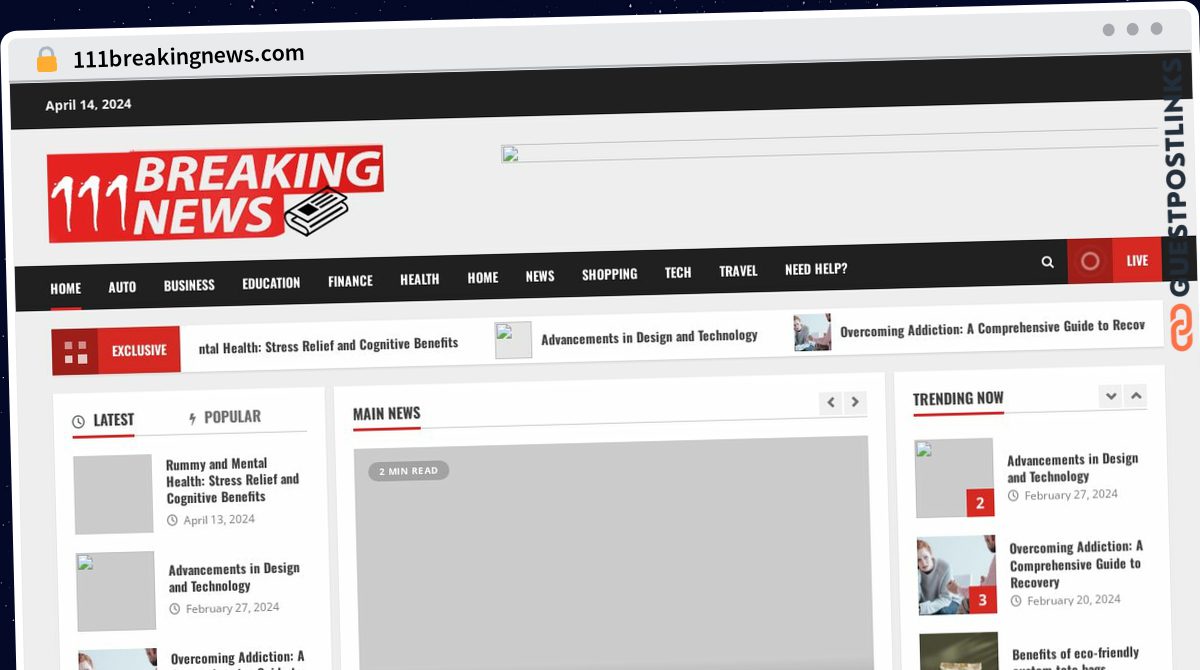
Task: Click the clock icon beside April 13, 2024
Action: (172, 520)
